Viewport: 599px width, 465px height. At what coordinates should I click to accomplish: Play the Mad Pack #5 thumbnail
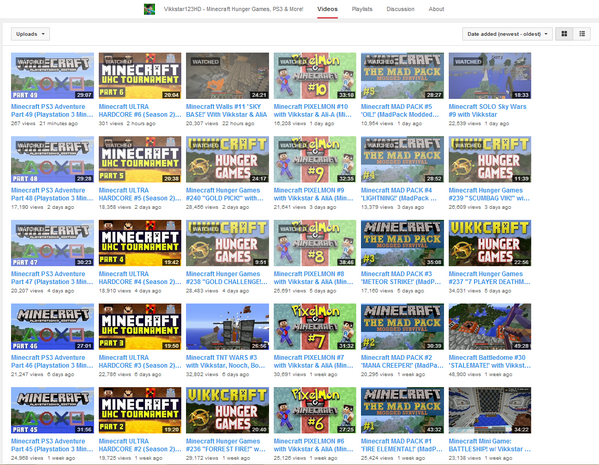pyautogui.click(x=402, y=76)
